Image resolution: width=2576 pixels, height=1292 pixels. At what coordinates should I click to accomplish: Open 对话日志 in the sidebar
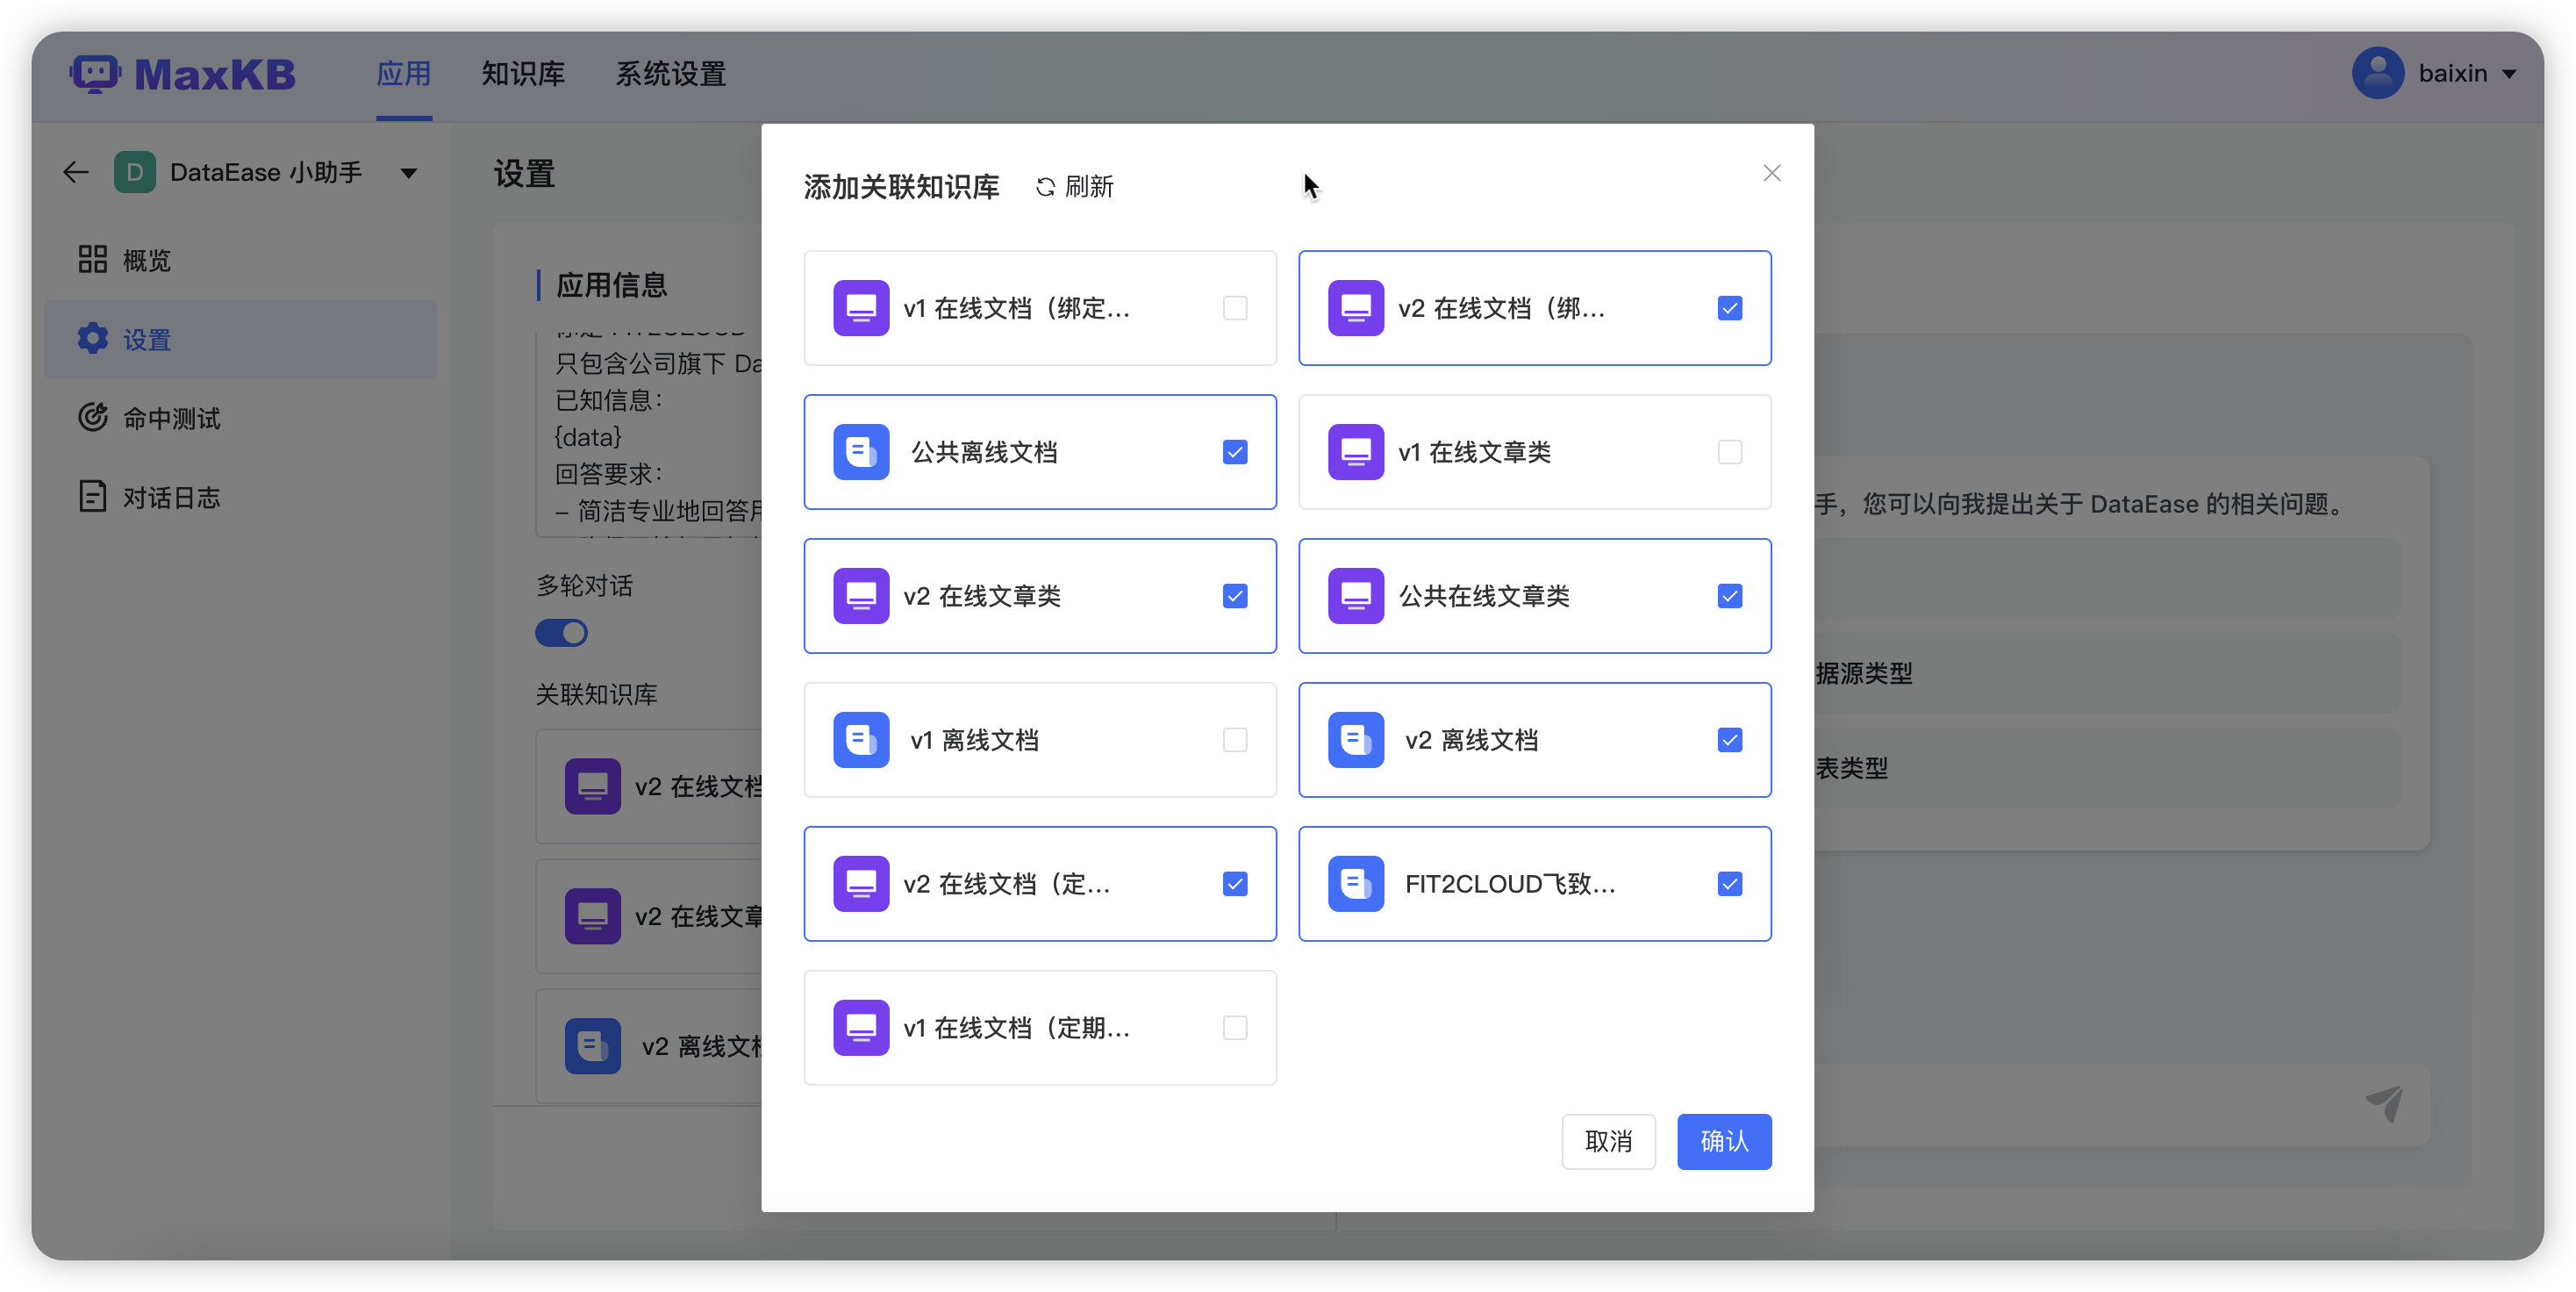(170, 497)
